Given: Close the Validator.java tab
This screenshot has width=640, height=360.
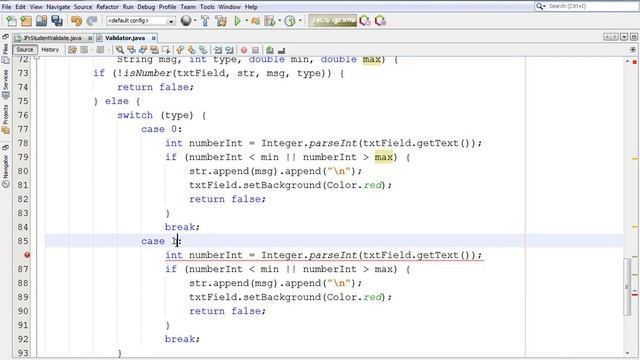Looking at the screenshot, I should [x=153, y=38].
